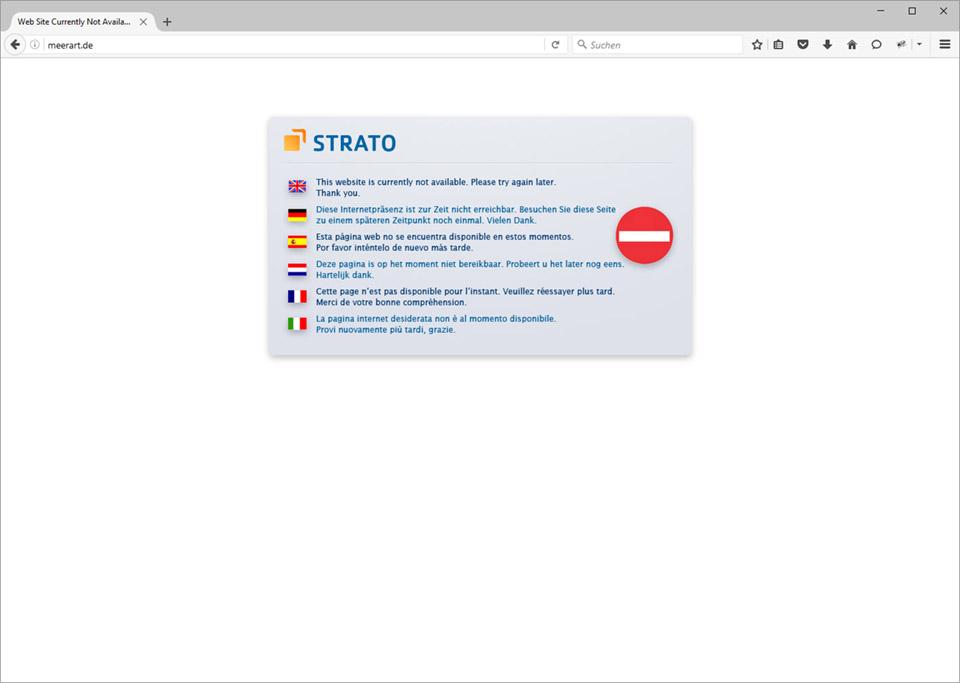Click the Dutch flag icon

tap(297, 269)
